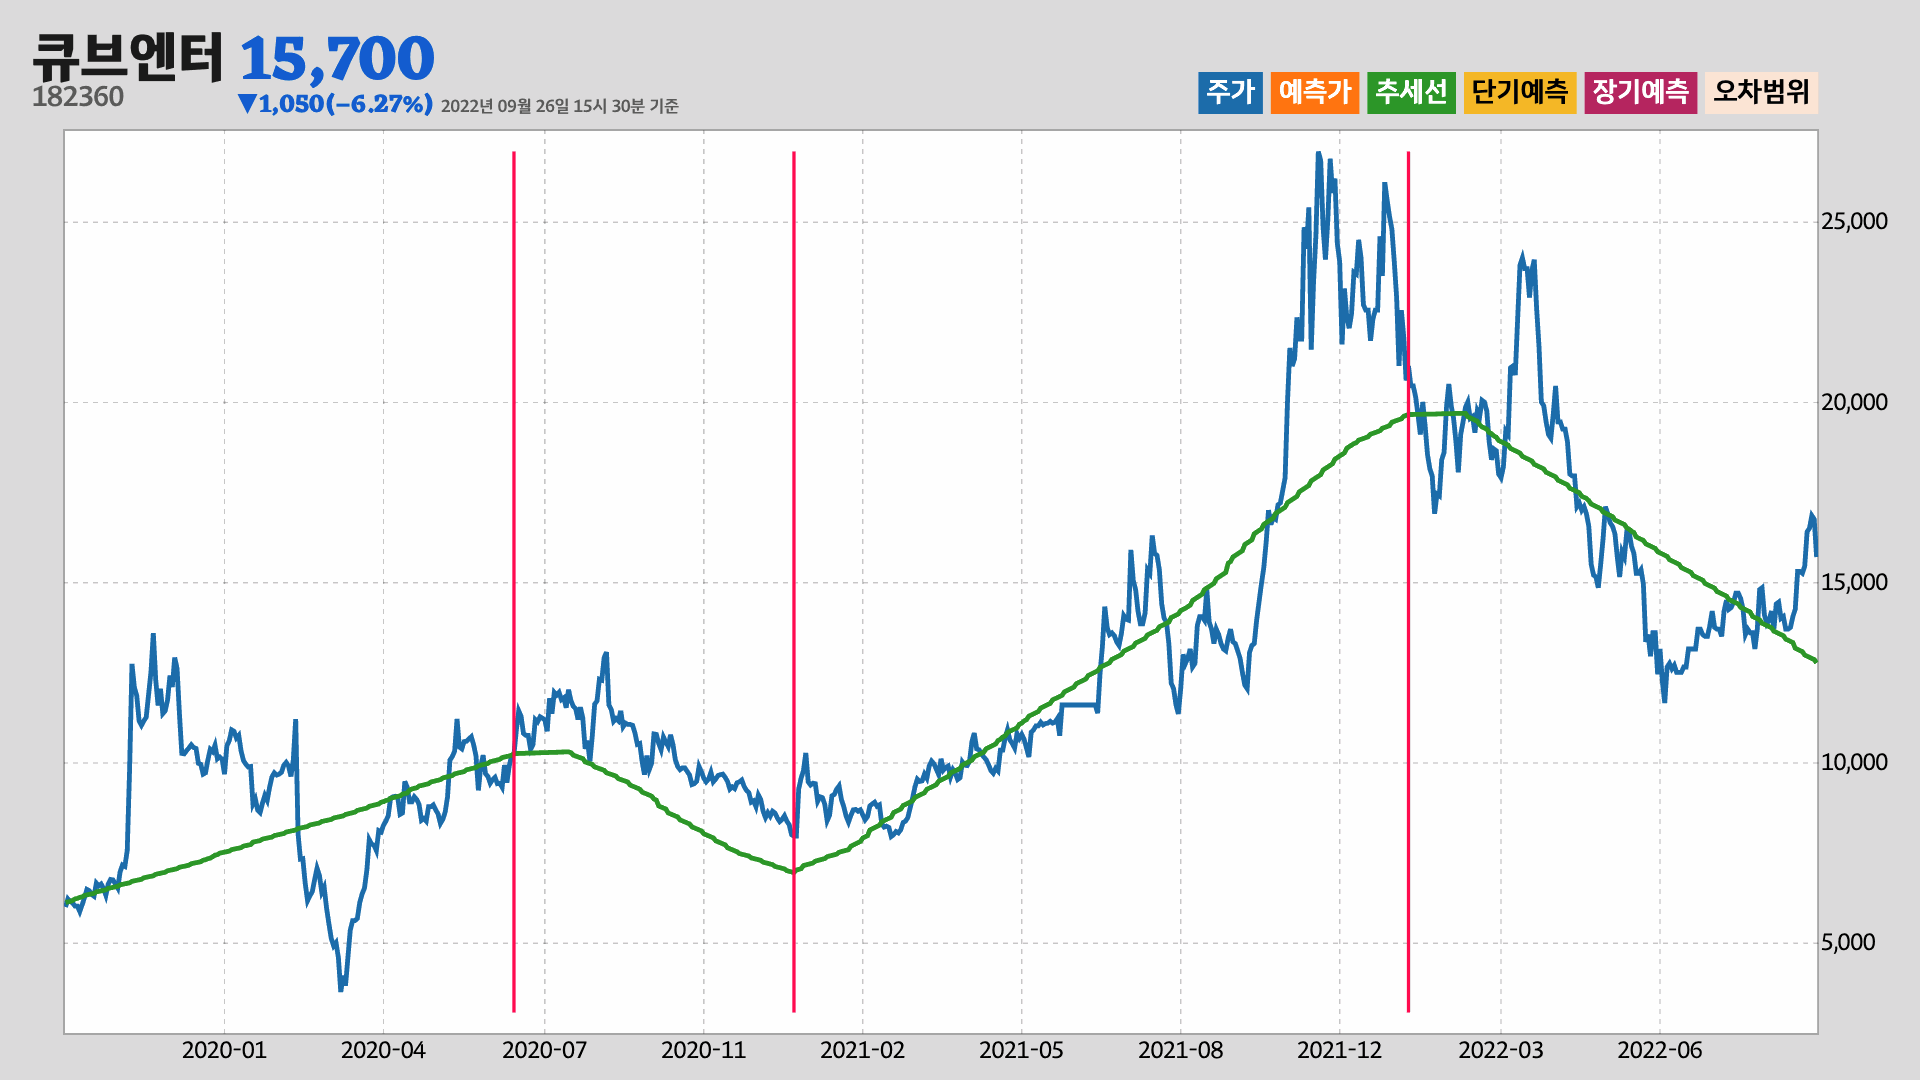
Task: Click the 2020-04 x-axis label
Action: coord(383,1050)
